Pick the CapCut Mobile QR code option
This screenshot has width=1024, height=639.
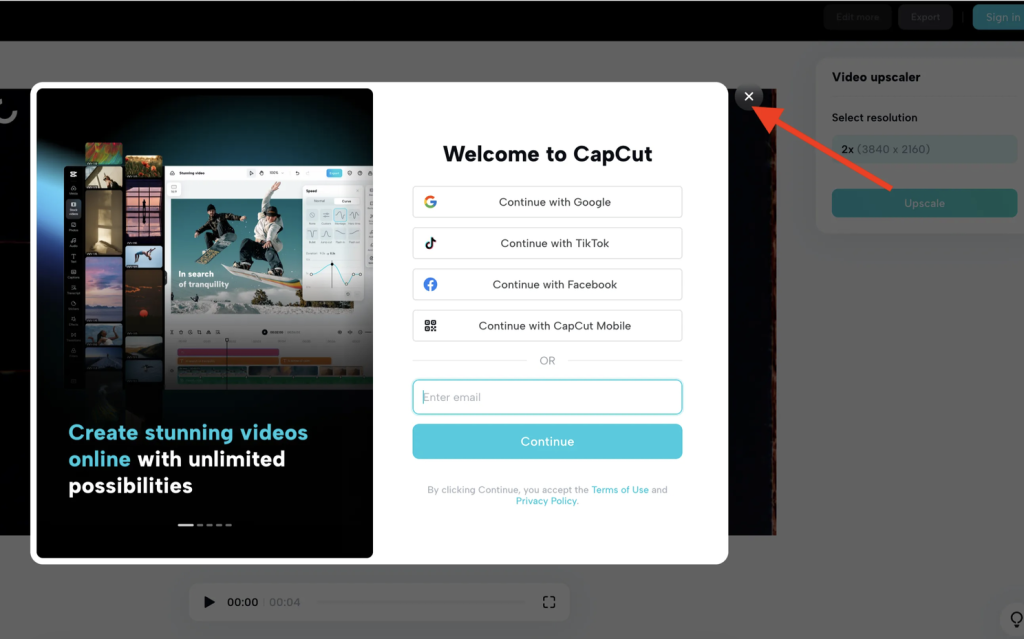pyautogui.click(x=547, y=326)
